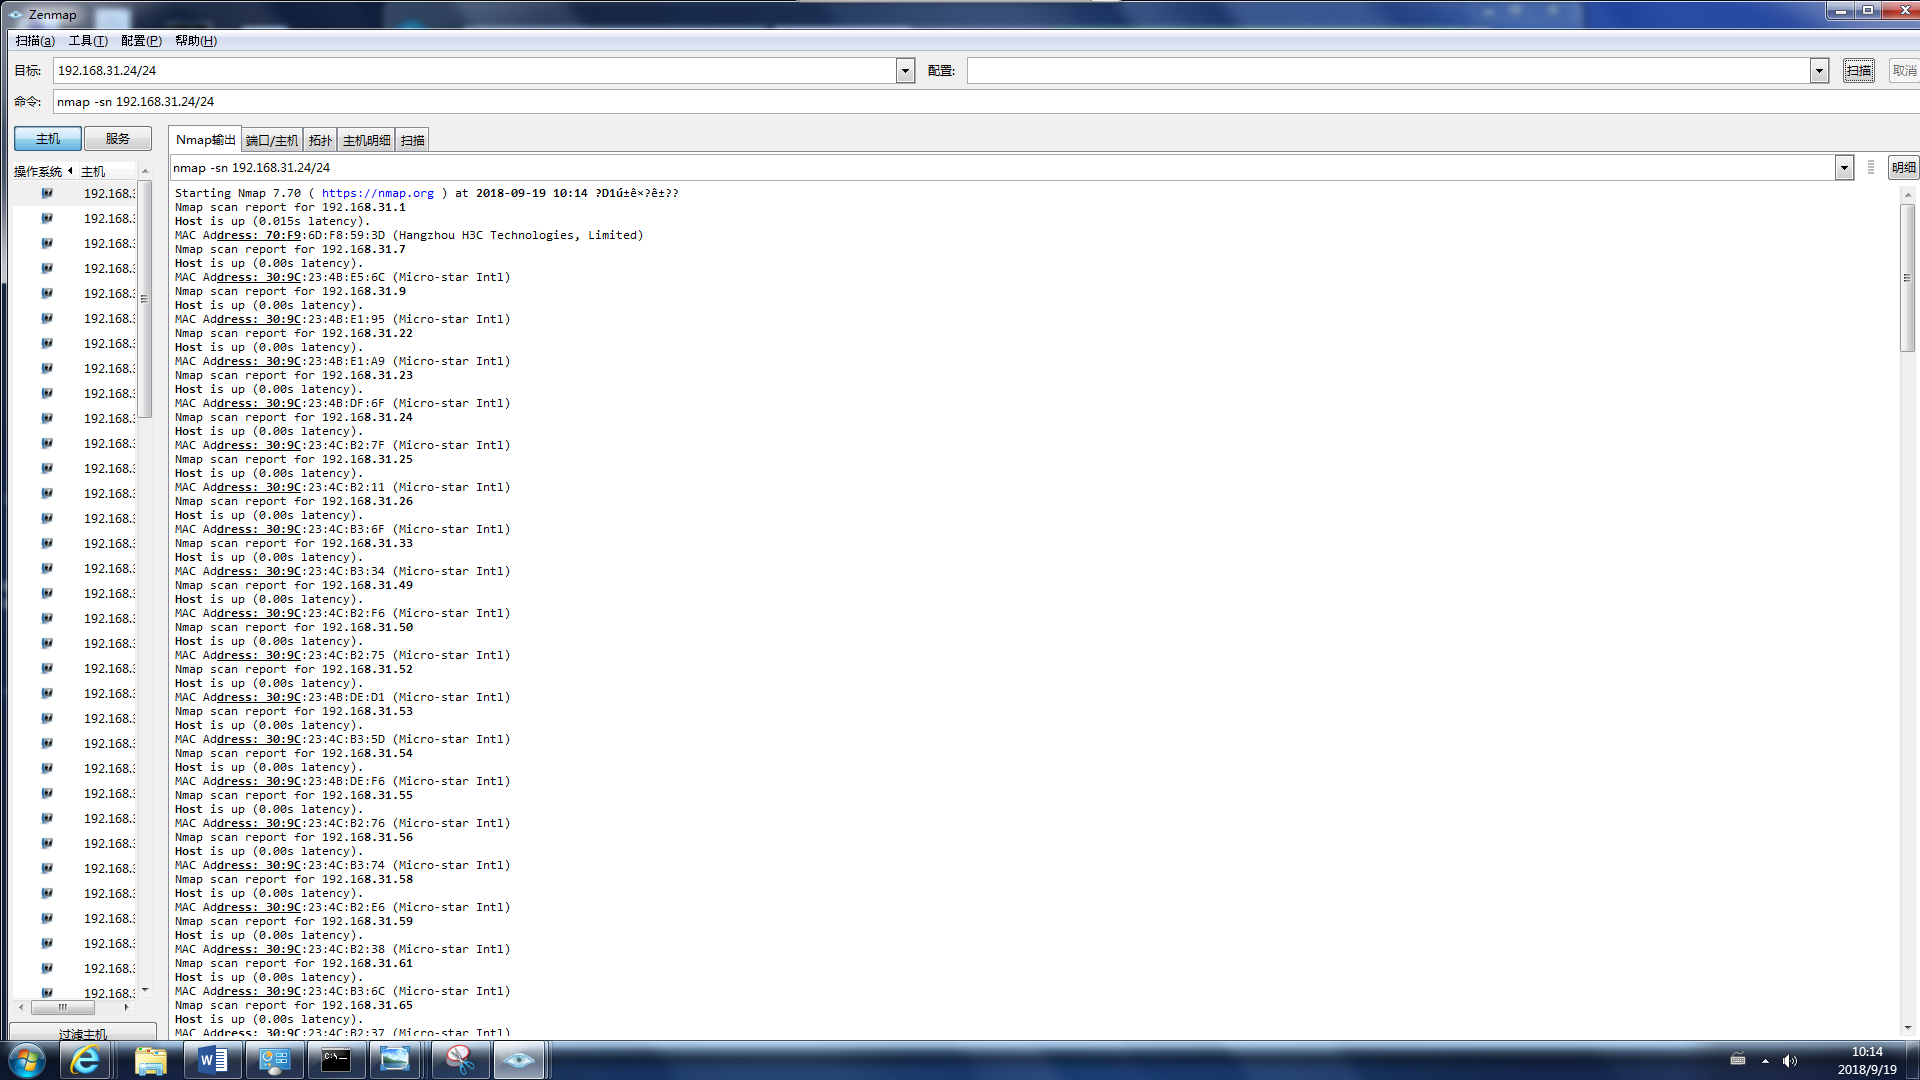Expand the 配置 profile dropdown arrow
1920x1080 pixels.
tap(1819, 71)
